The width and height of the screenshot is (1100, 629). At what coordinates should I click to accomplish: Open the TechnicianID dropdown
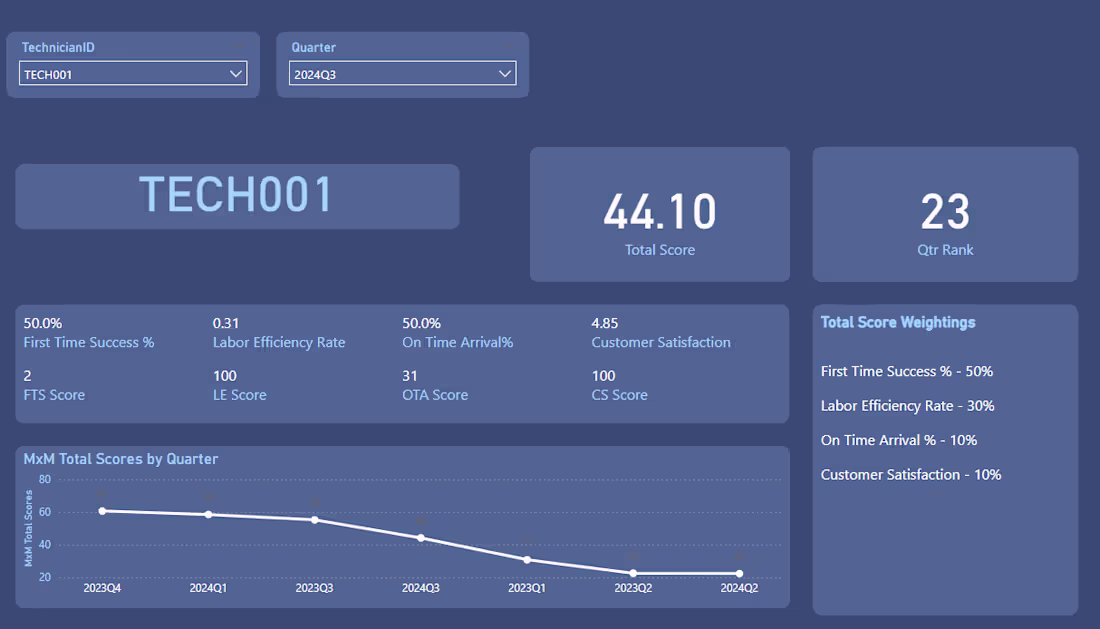tap(133, 73)
